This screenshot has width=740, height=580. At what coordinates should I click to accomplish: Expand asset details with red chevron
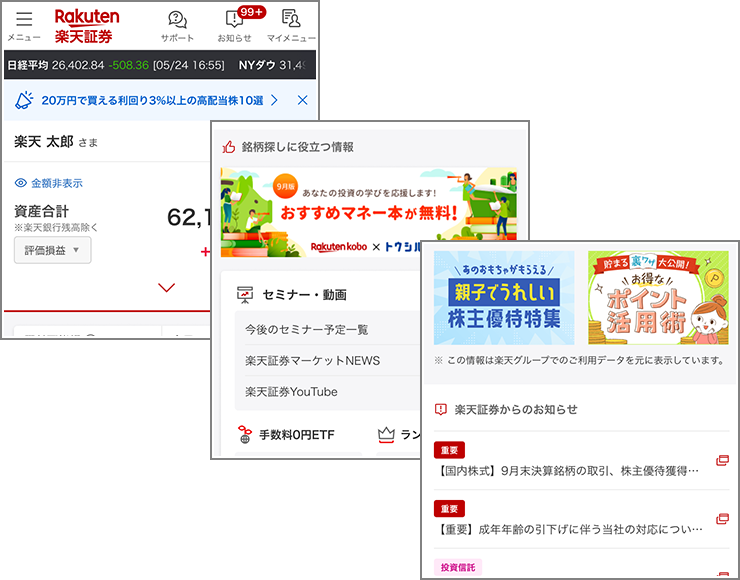click(x=167, y=287)
